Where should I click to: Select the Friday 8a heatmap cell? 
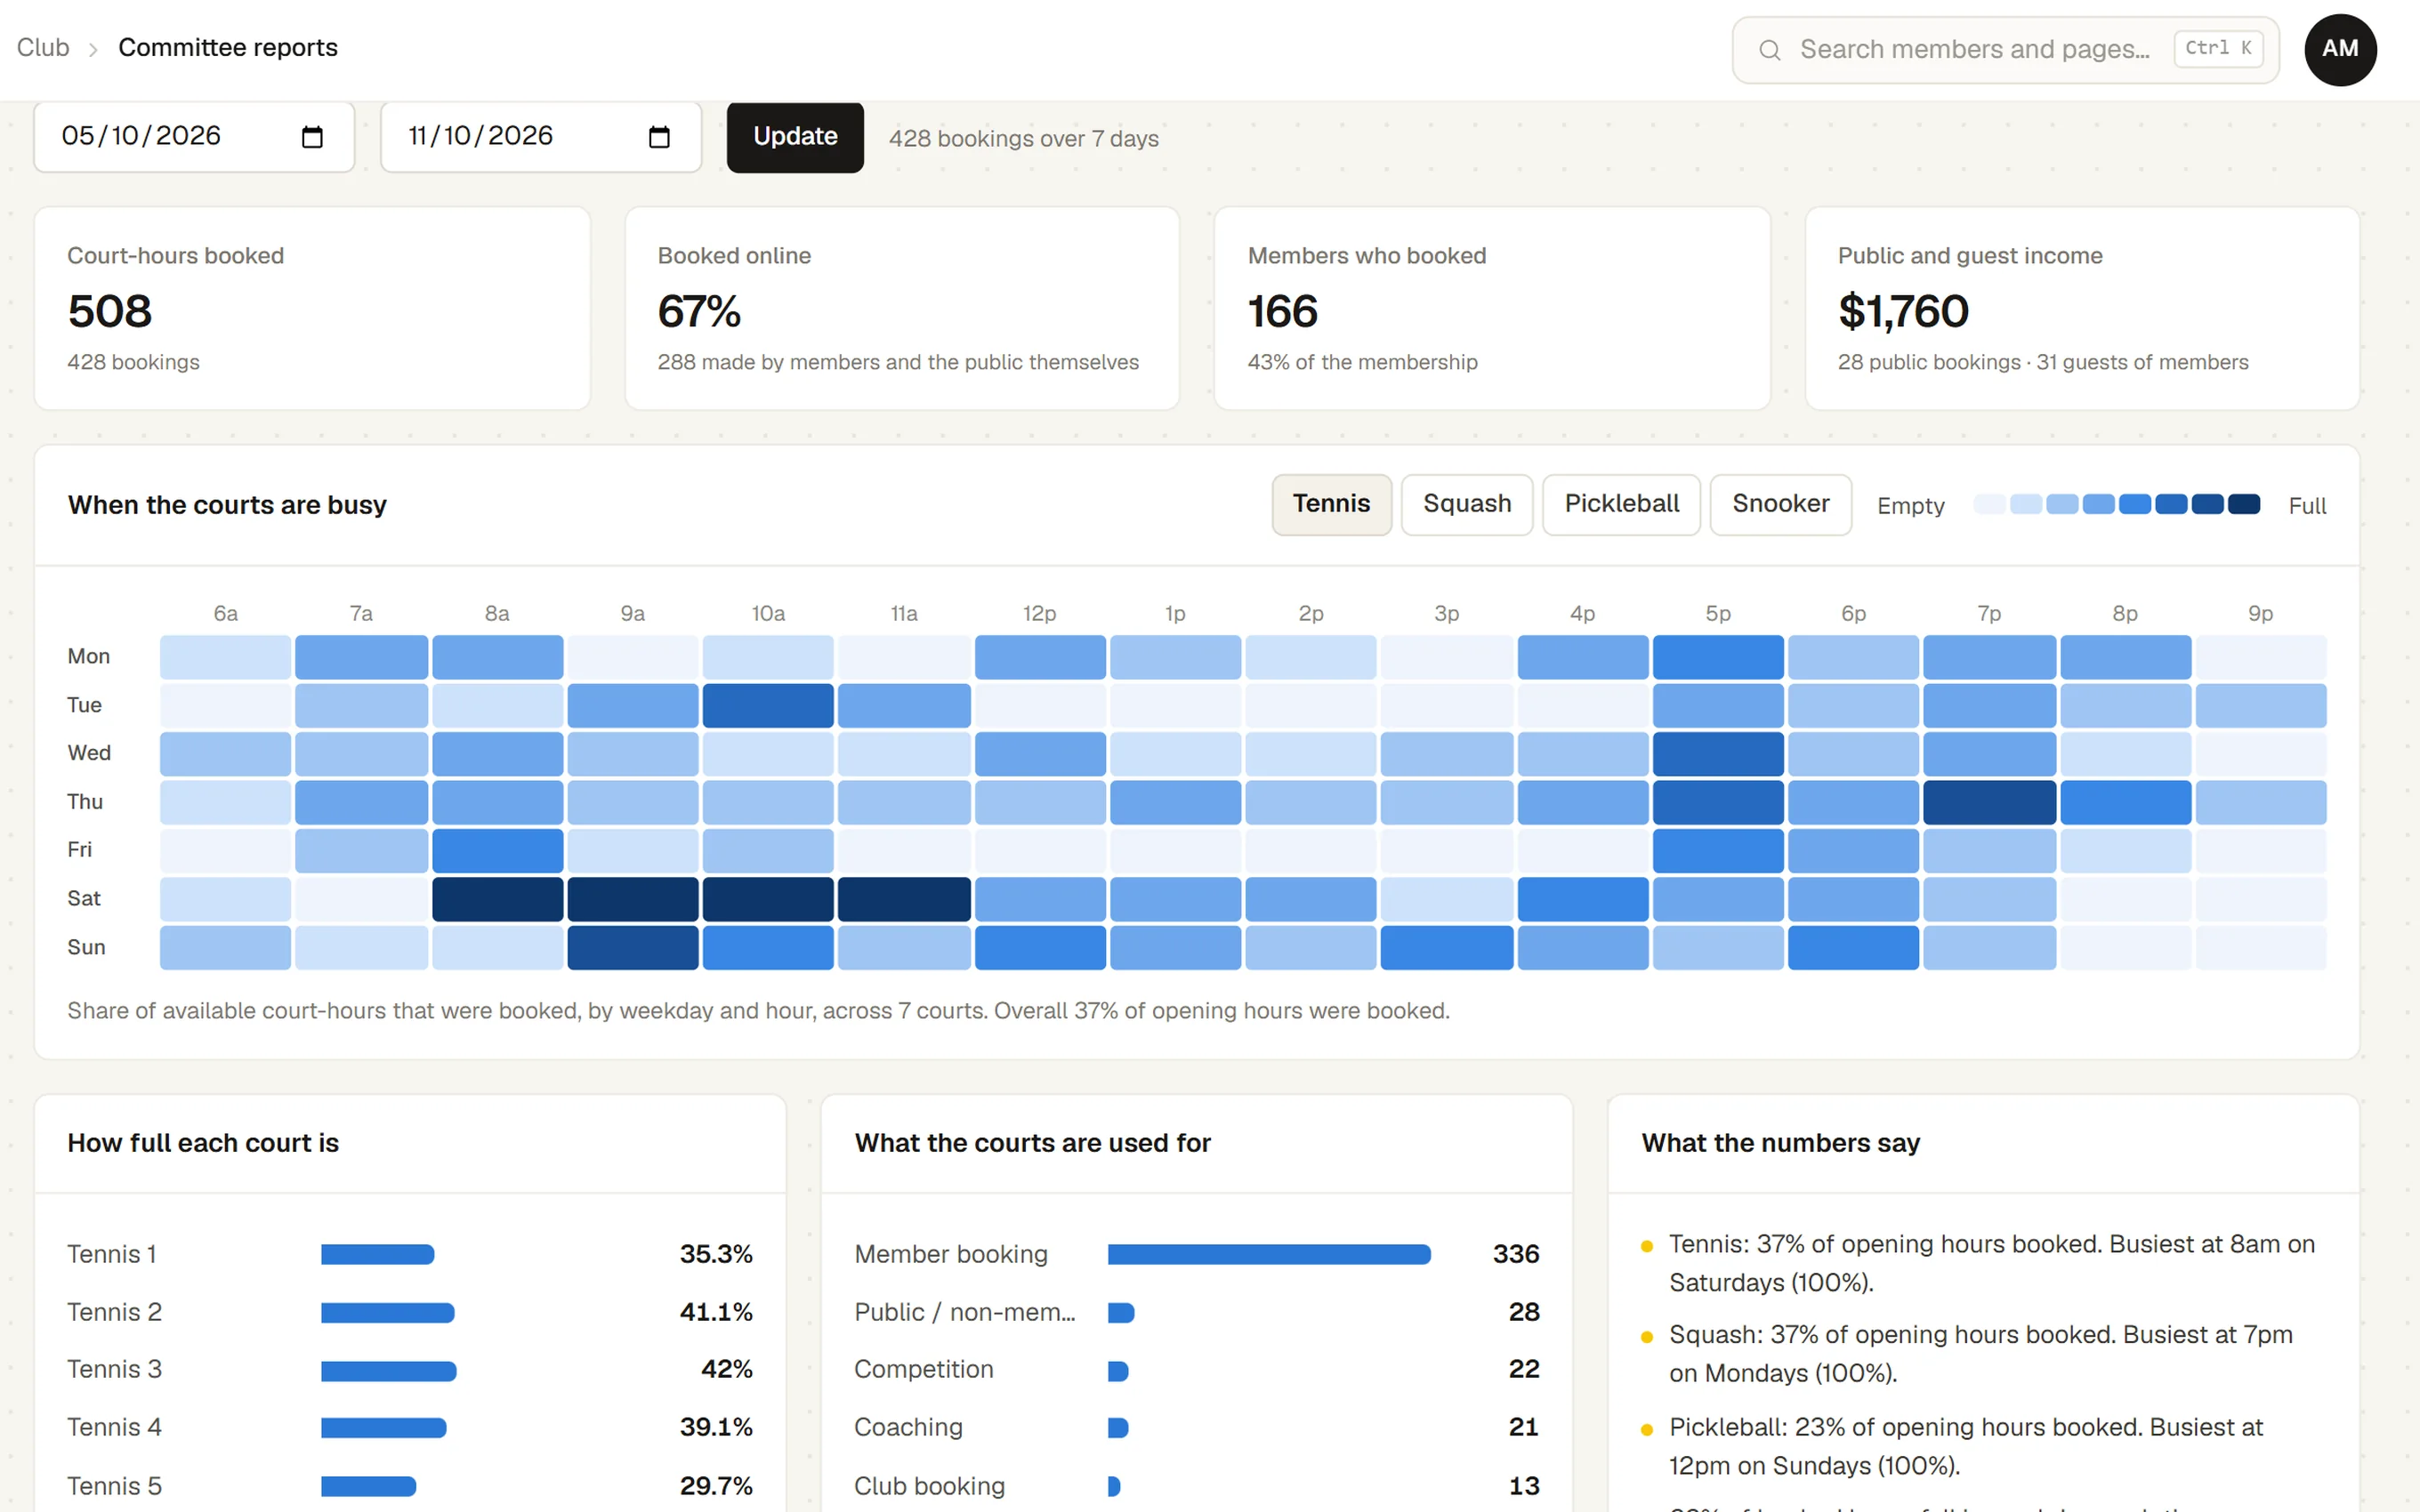point(497,850)
